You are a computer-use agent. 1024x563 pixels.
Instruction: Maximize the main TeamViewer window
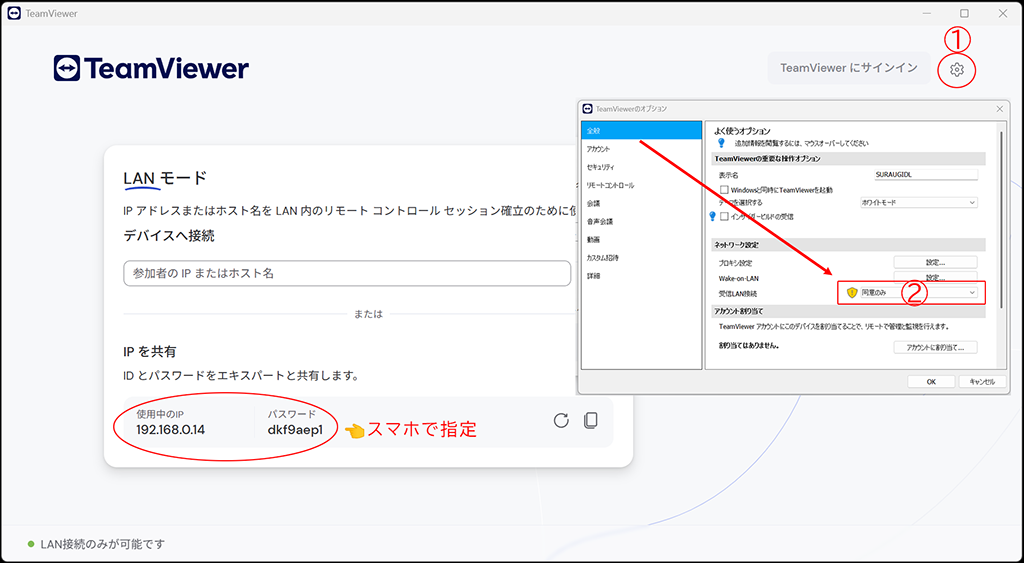coord(964,13)
